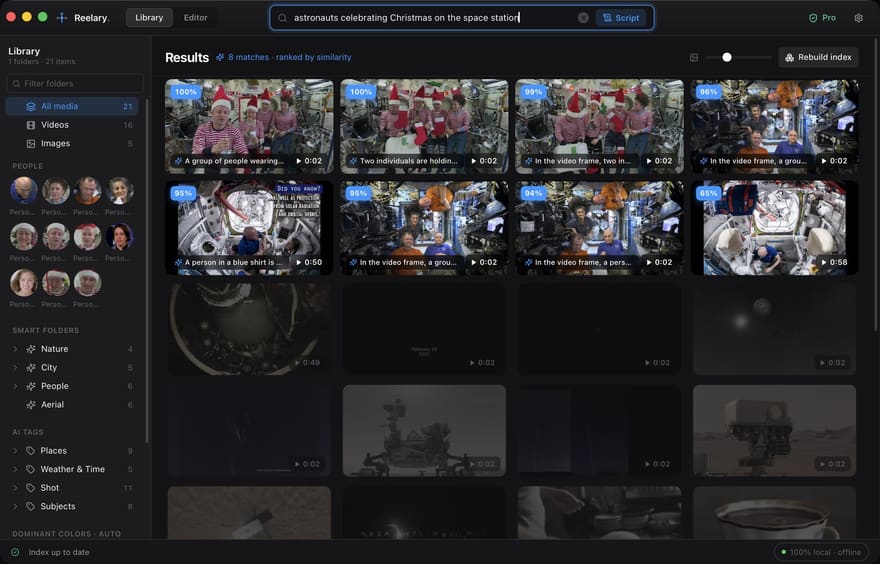The width and height of the screenshot is (880, 564).
Task: Click the Filter folders input field
Action: 75,84
